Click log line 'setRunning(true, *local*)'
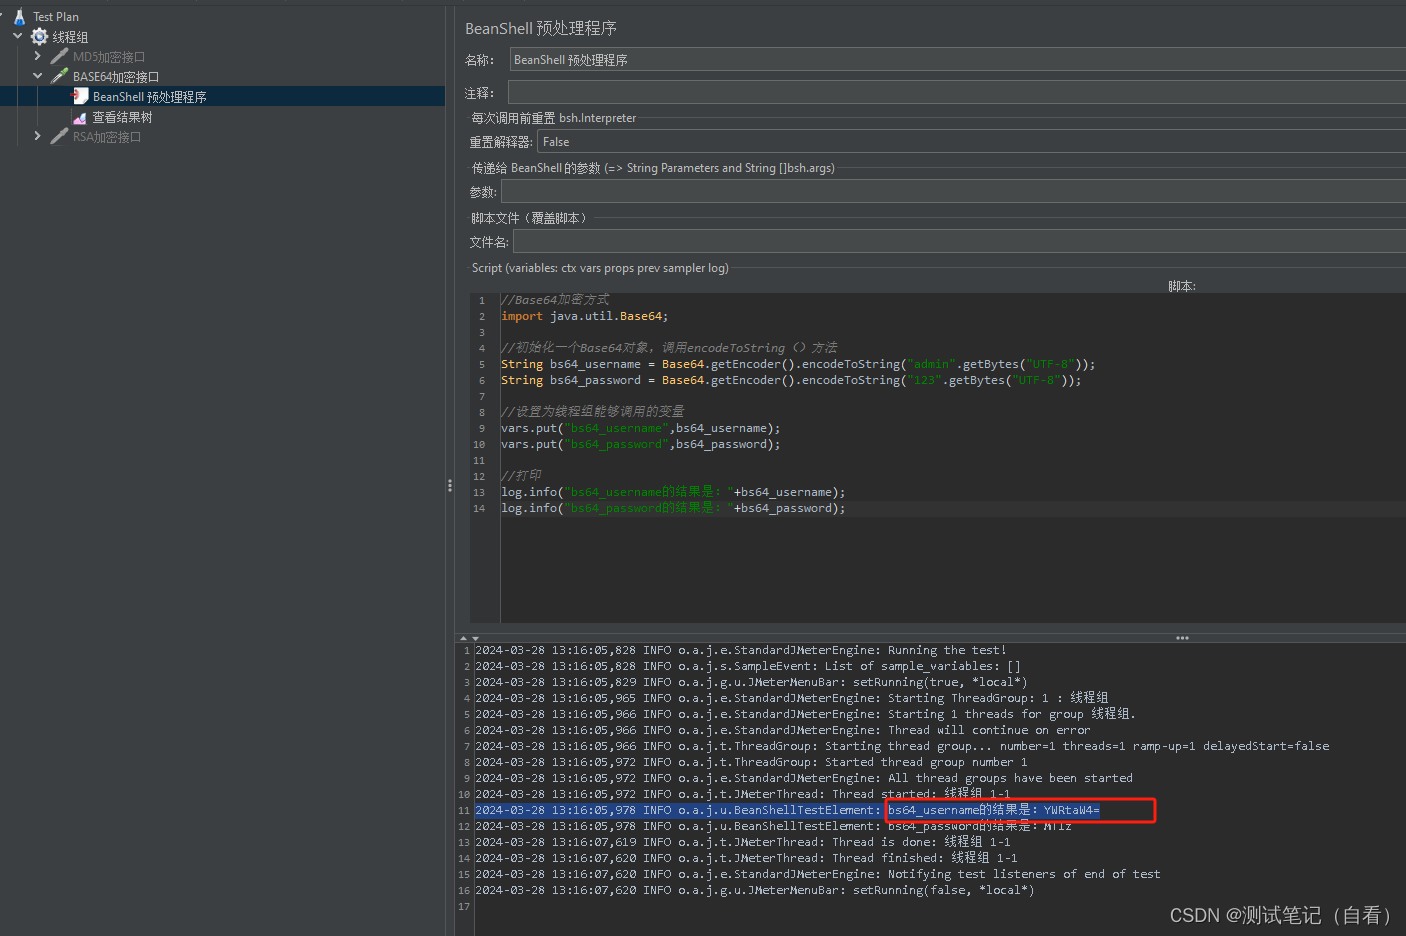 [751, 682]
